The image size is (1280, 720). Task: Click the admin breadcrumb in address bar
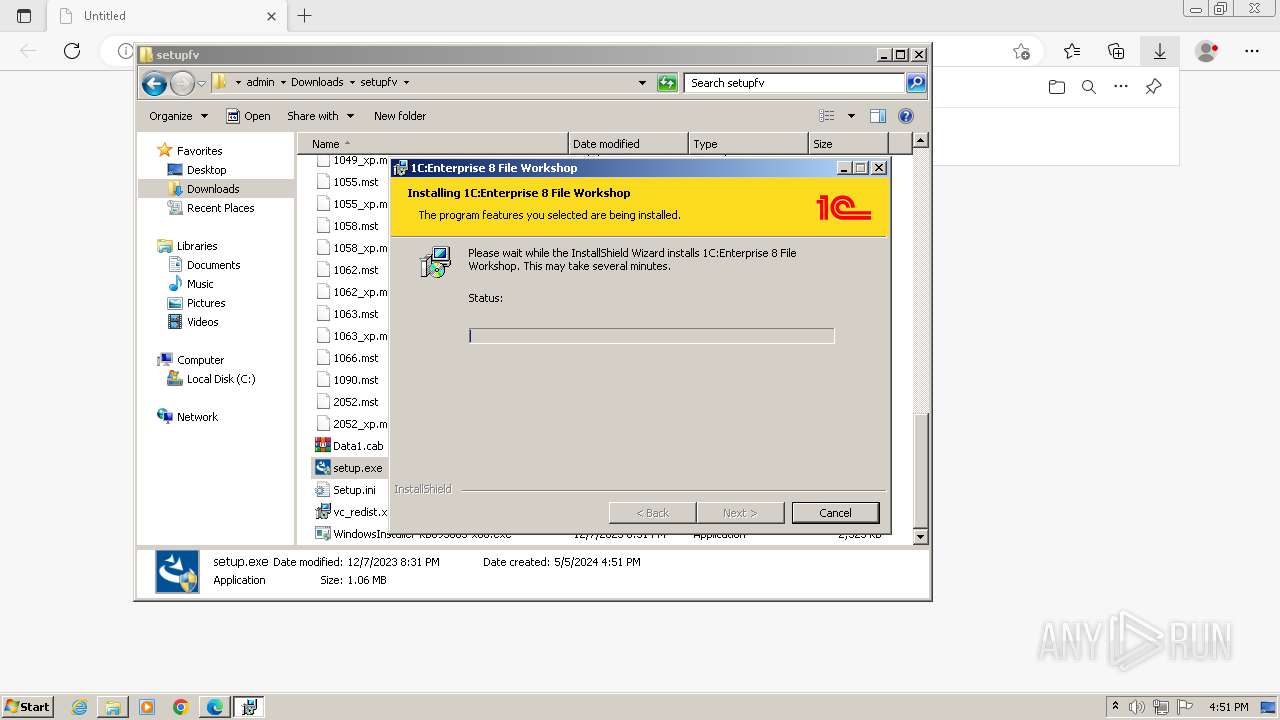pos(260,82)
